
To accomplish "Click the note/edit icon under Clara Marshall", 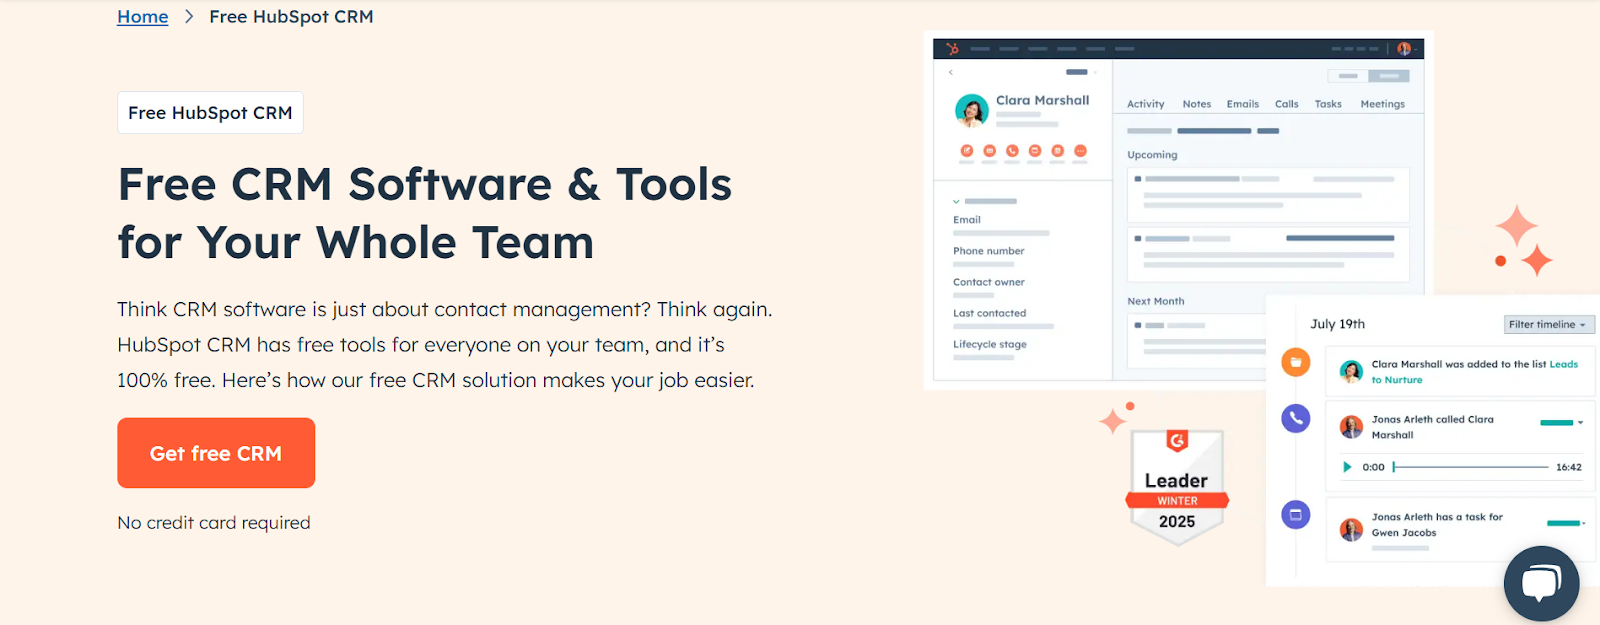I will pos(967,151).
